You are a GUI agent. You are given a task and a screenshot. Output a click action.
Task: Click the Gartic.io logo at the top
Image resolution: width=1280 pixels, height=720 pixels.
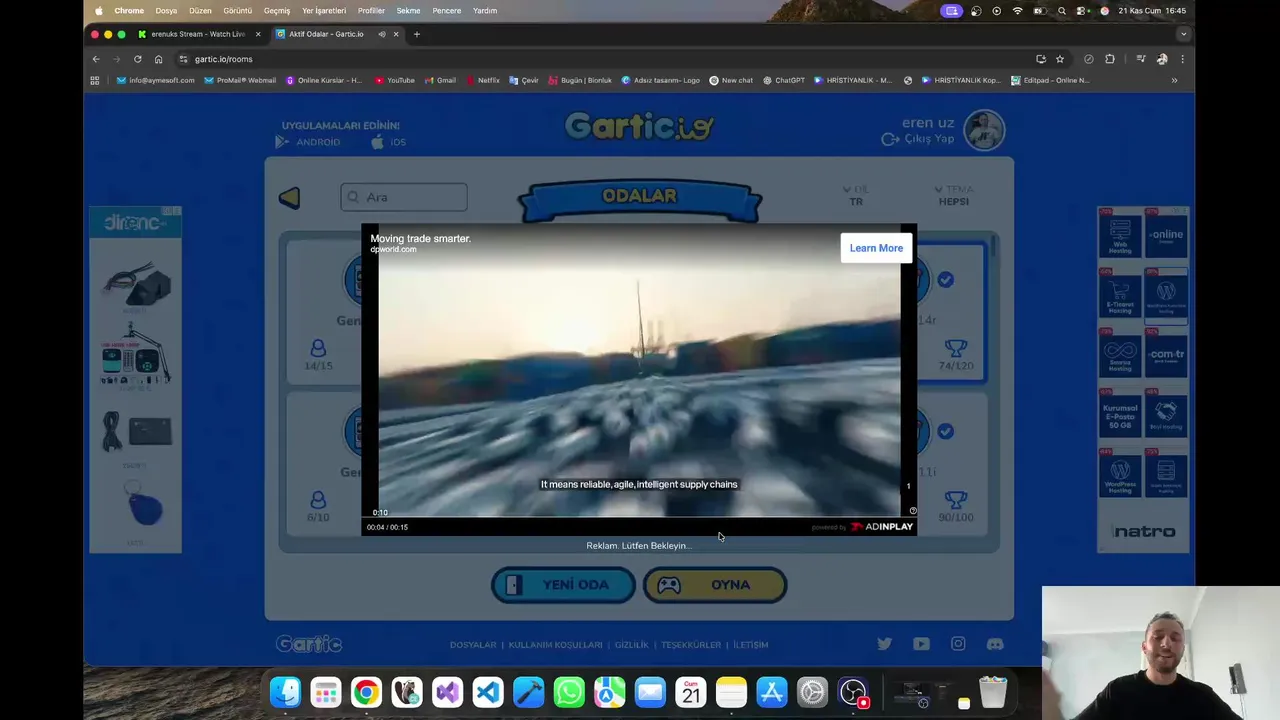(x=639, y=127)
